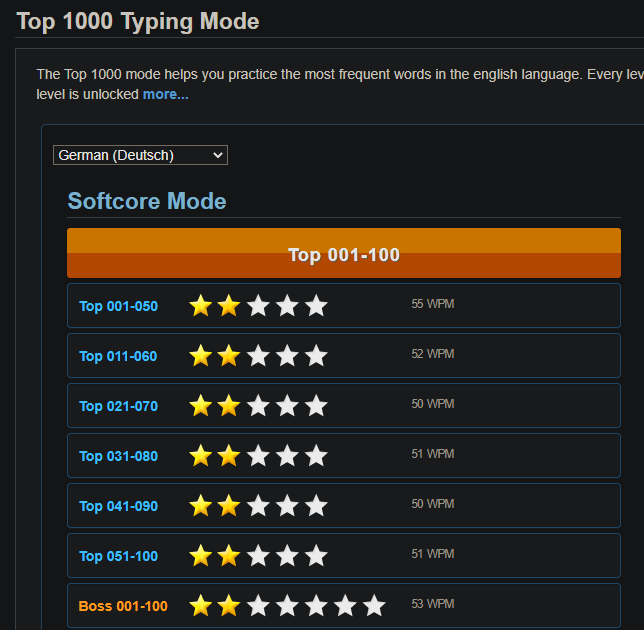
Task: Click first gold star in Top 051-100 row
Action: point(201,556)
